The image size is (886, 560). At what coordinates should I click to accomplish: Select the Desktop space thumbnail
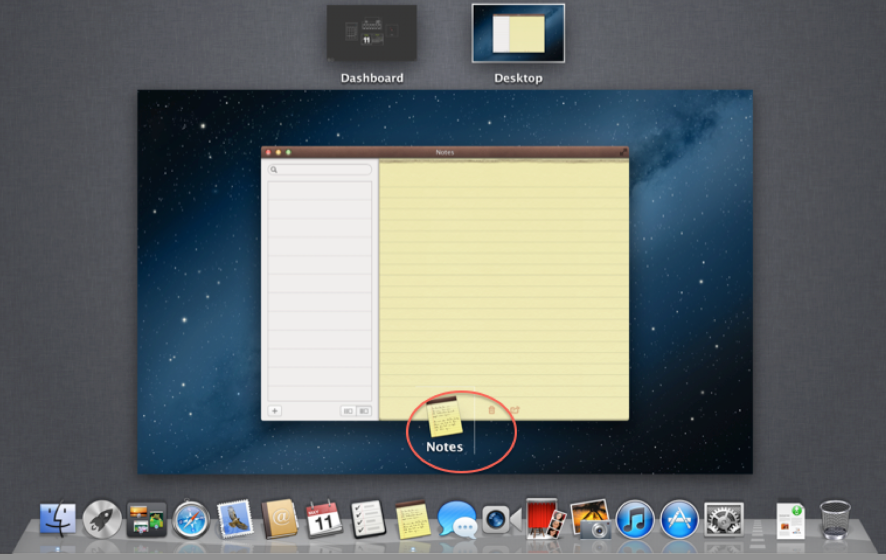pyautogui.click(x=518, y=34)
